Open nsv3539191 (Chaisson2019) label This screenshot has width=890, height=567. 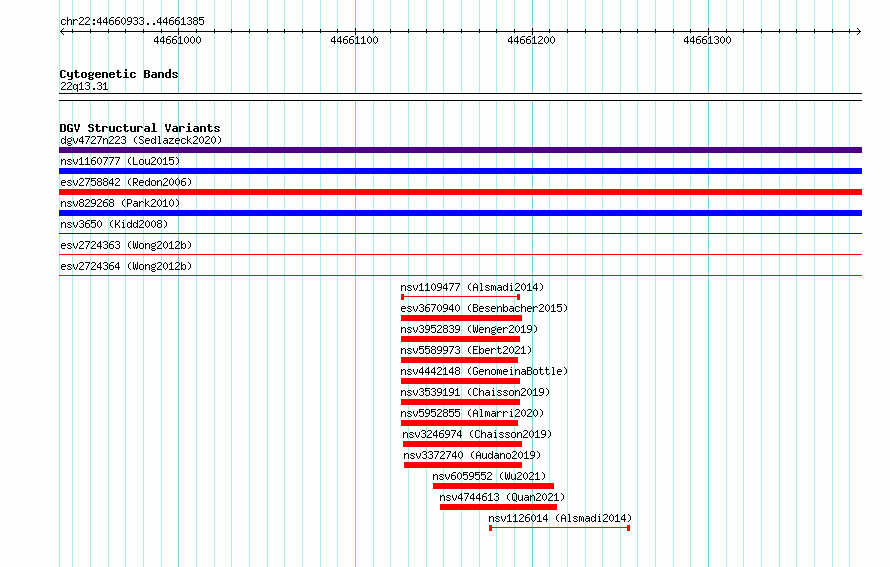pos(475,392)
